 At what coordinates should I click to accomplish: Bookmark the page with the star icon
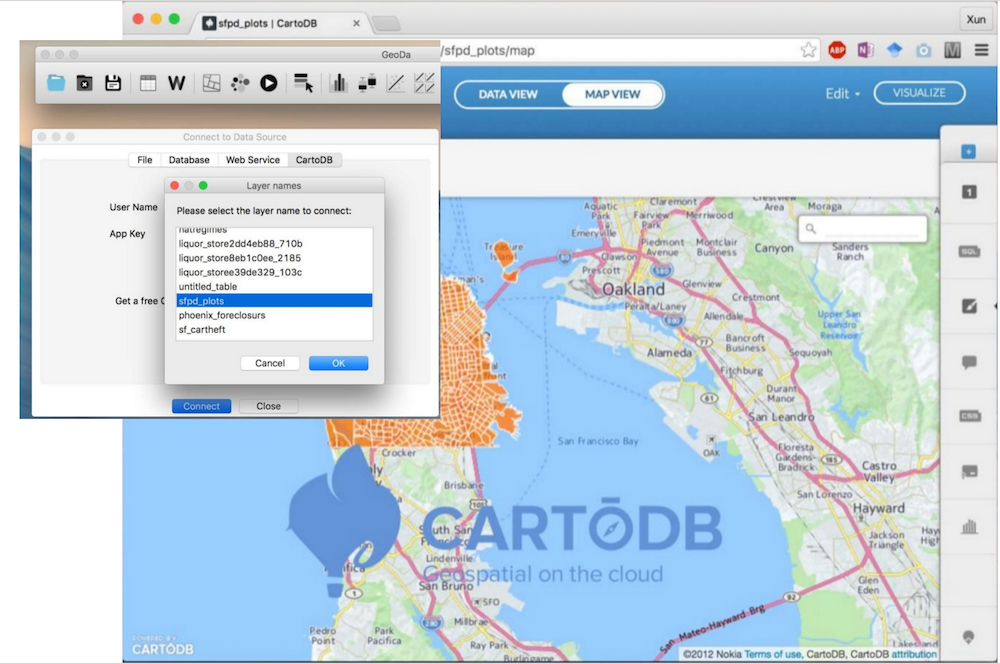pos(808,50)
